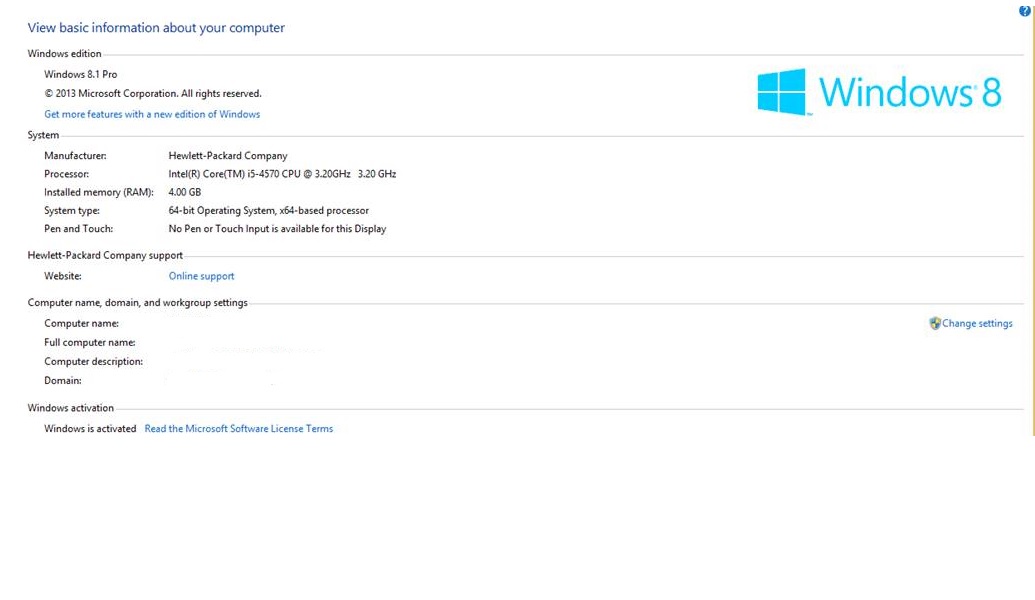Select the Windows 8.1 Pro text
Viewport: 1035px width, 600px height.
tap(81, 75)
